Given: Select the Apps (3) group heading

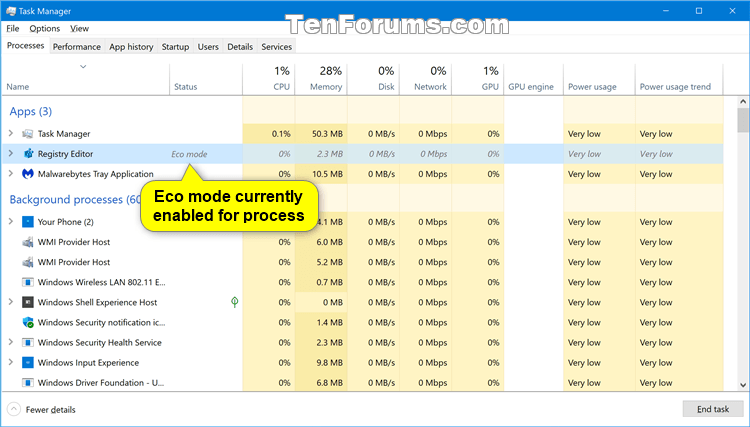Looking at the screenshot, I should pos(31,111).
